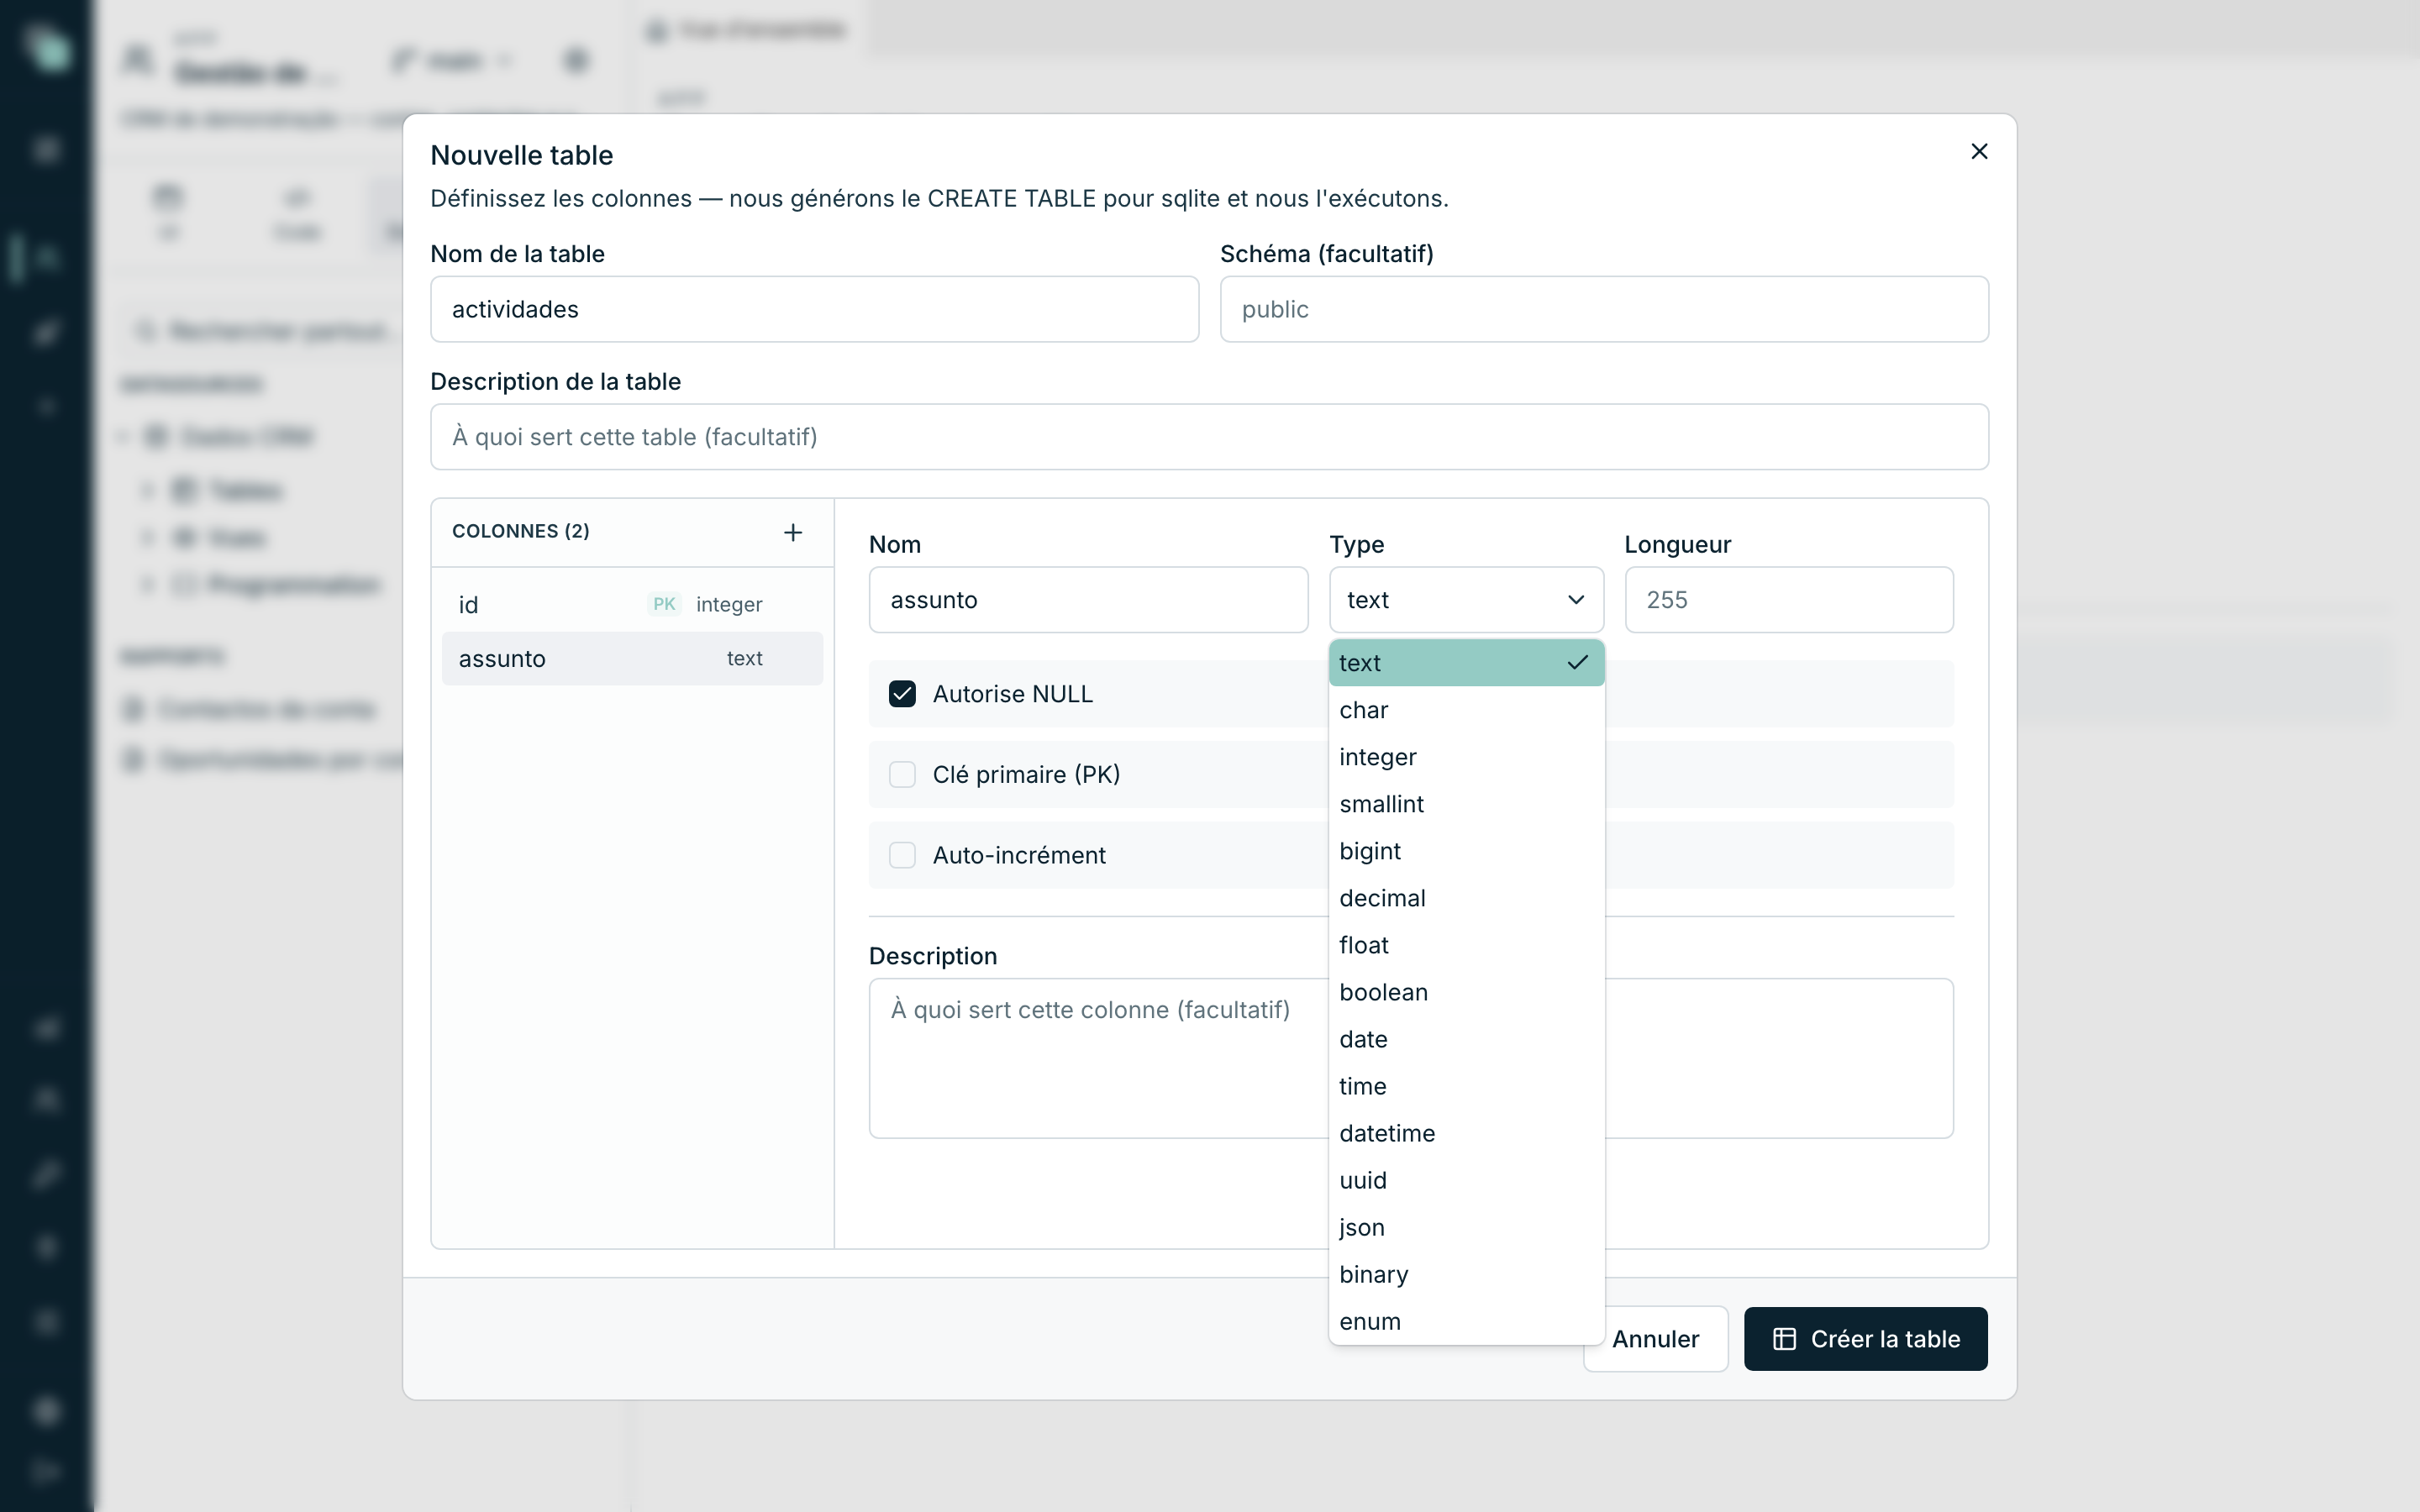
Task: Enable the Clé primaire (PK) checkbox
Action: click(x=902, y=774)
